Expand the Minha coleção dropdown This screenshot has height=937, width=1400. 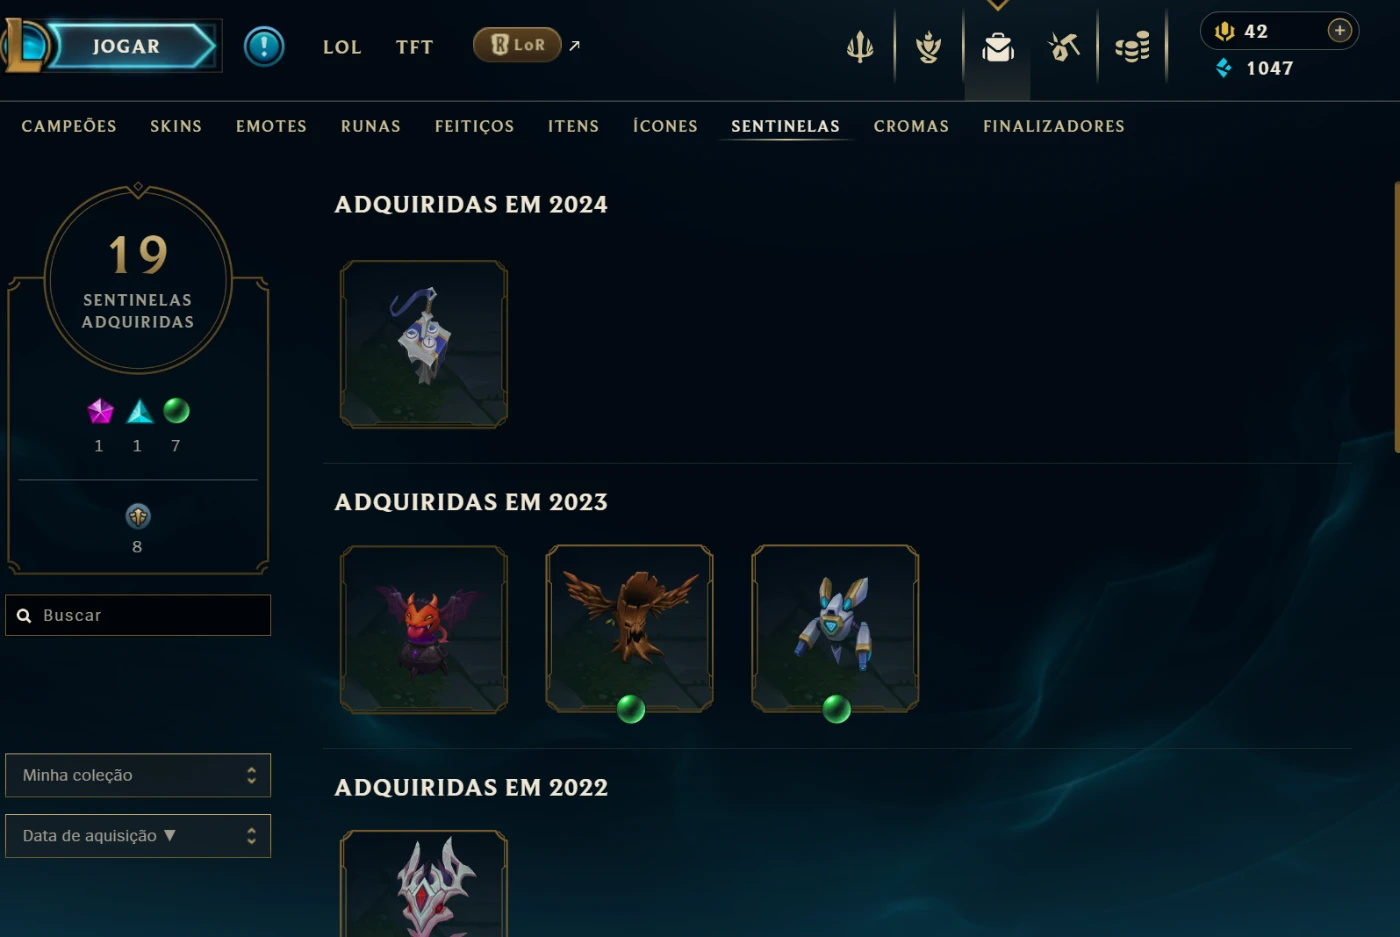pyautogui.click(x=138, y=775)
